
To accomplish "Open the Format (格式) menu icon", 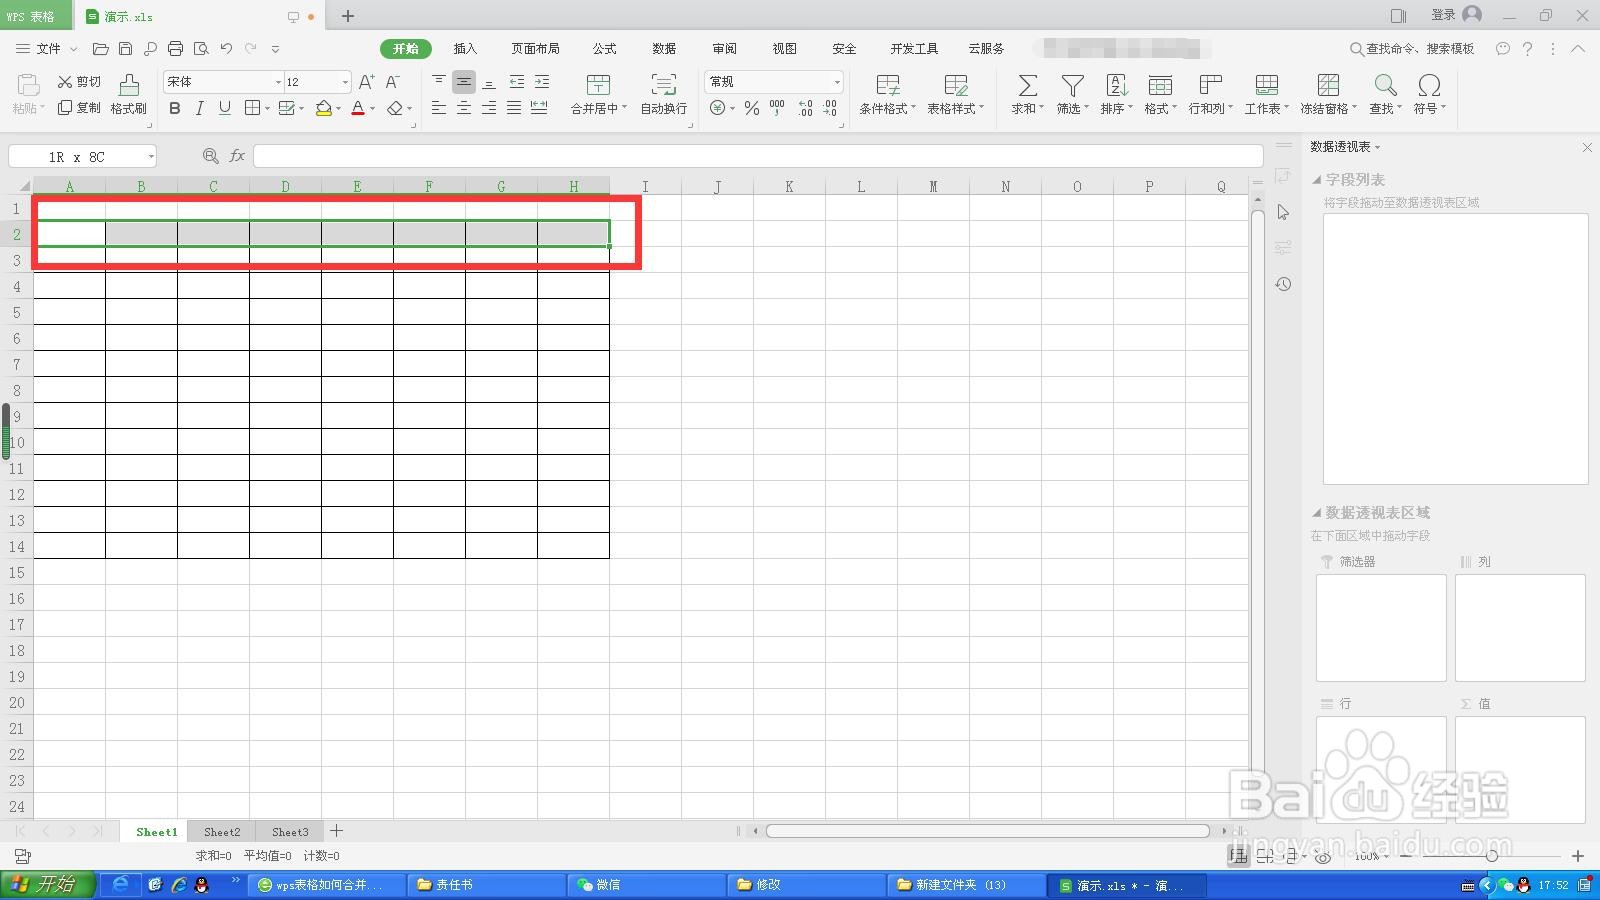I will click(1160, 86).
